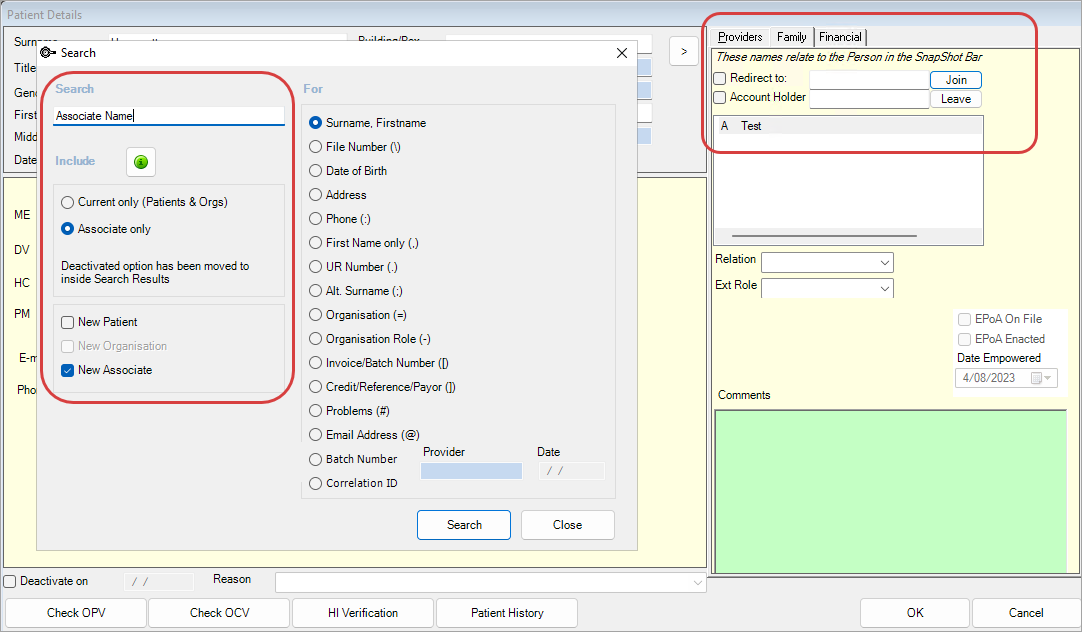The height and width of the screenshot is (632, 1082).
Task: Open the Date Empowered calendar picker
Action: coord(1042,378)
